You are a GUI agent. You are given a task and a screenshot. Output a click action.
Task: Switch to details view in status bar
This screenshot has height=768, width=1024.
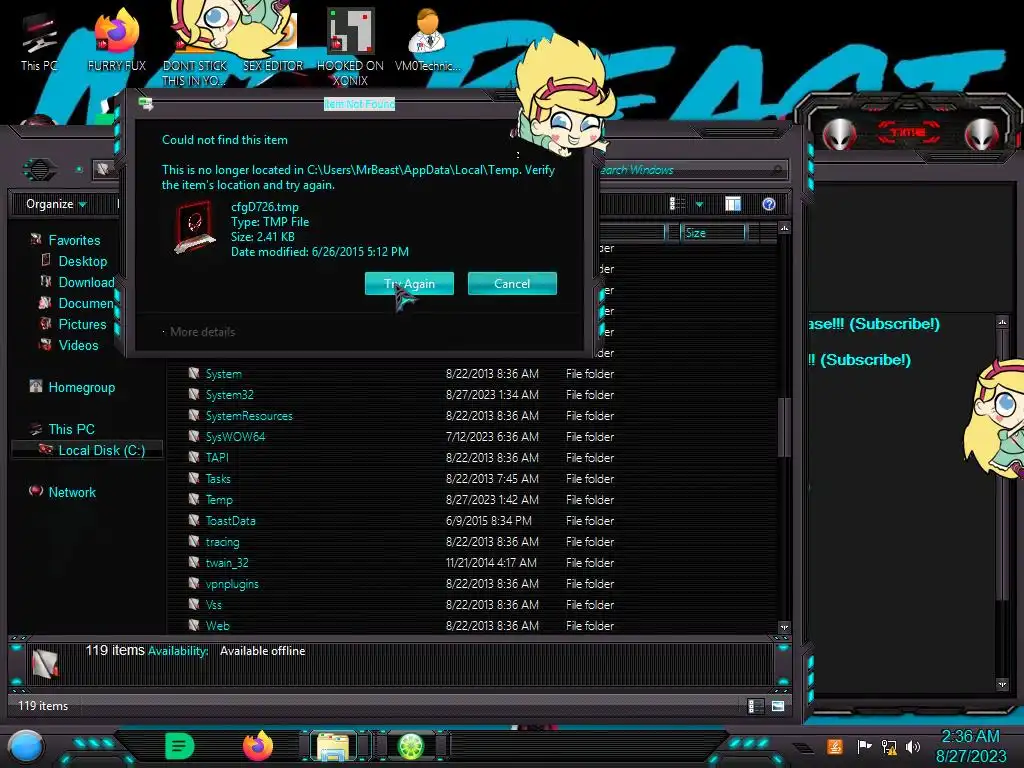[755, 706]
